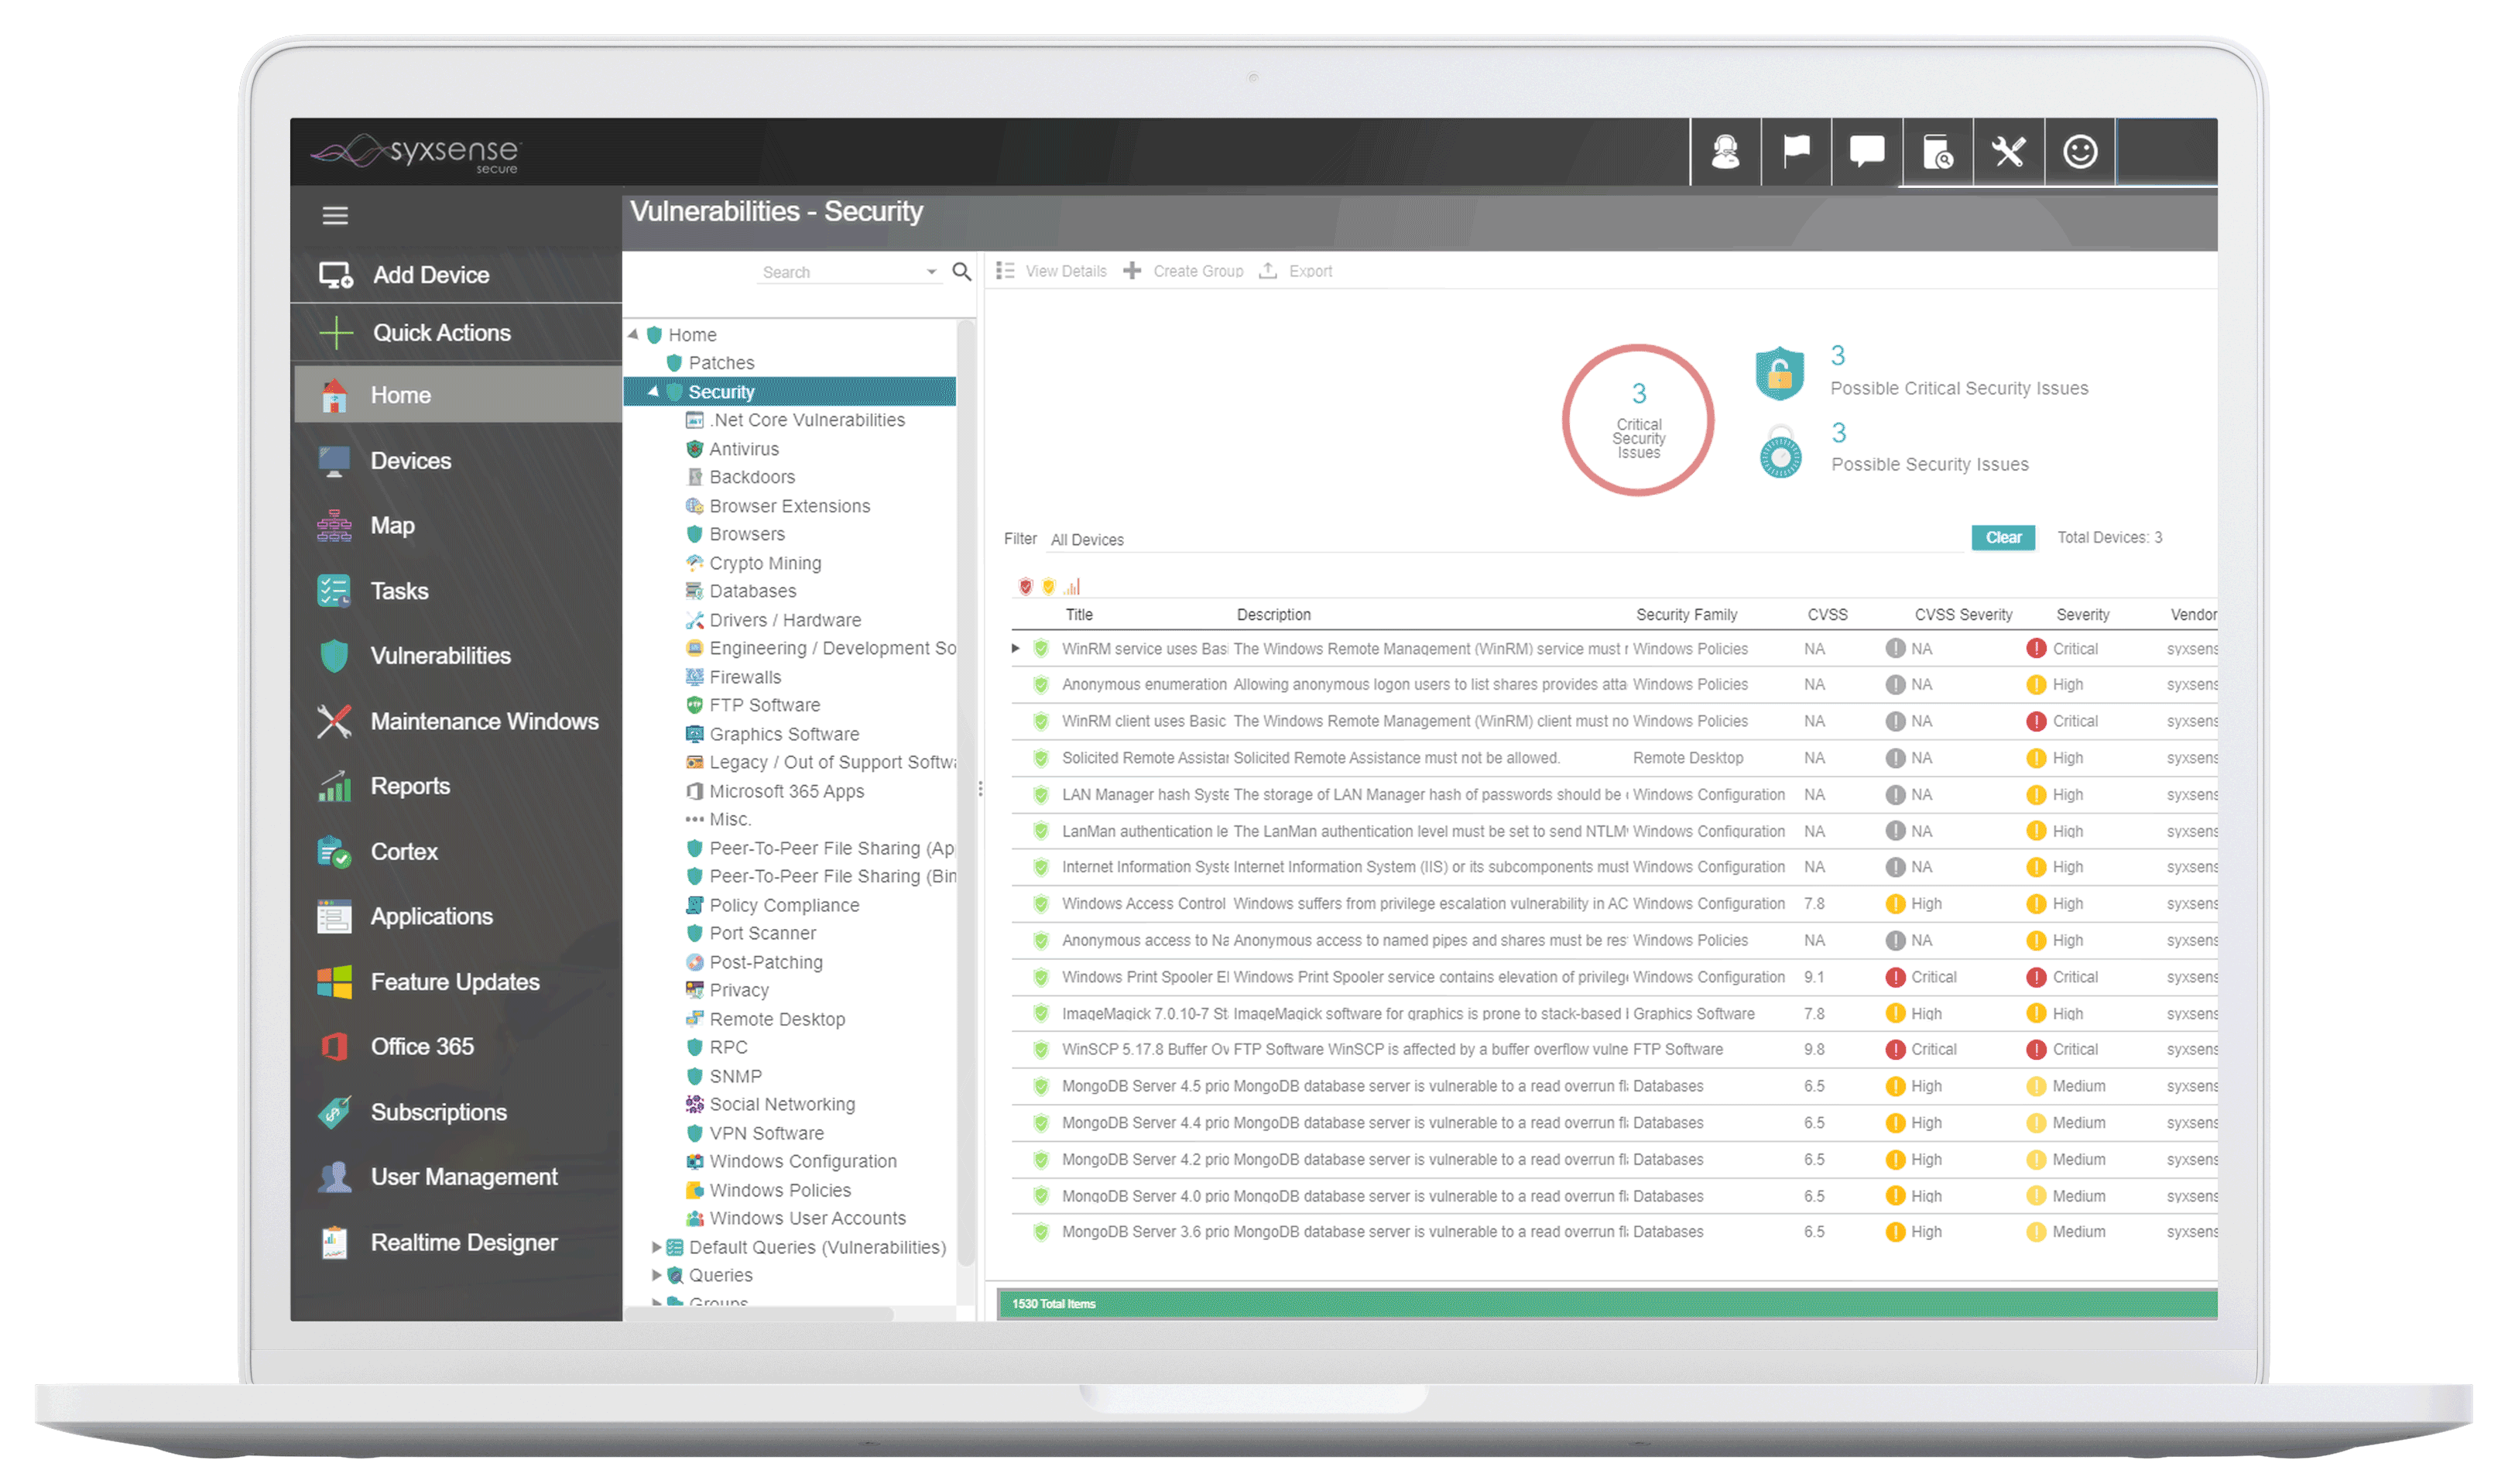Open Office 365 in sidebar

click(x=456, y=1047)
